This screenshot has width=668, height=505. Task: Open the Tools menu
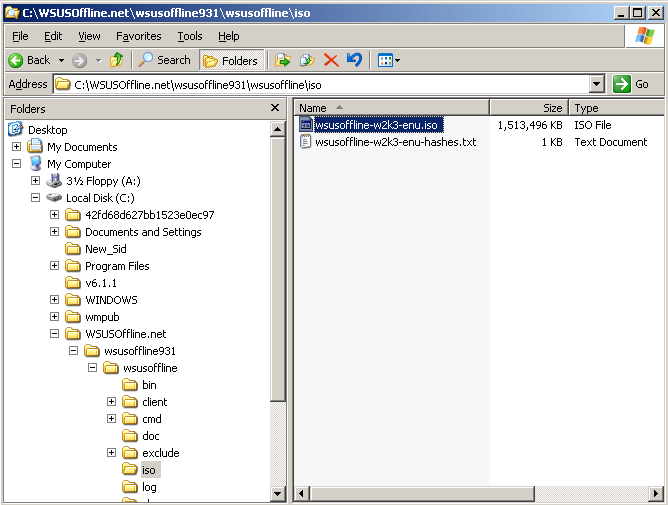coord(190,36)
